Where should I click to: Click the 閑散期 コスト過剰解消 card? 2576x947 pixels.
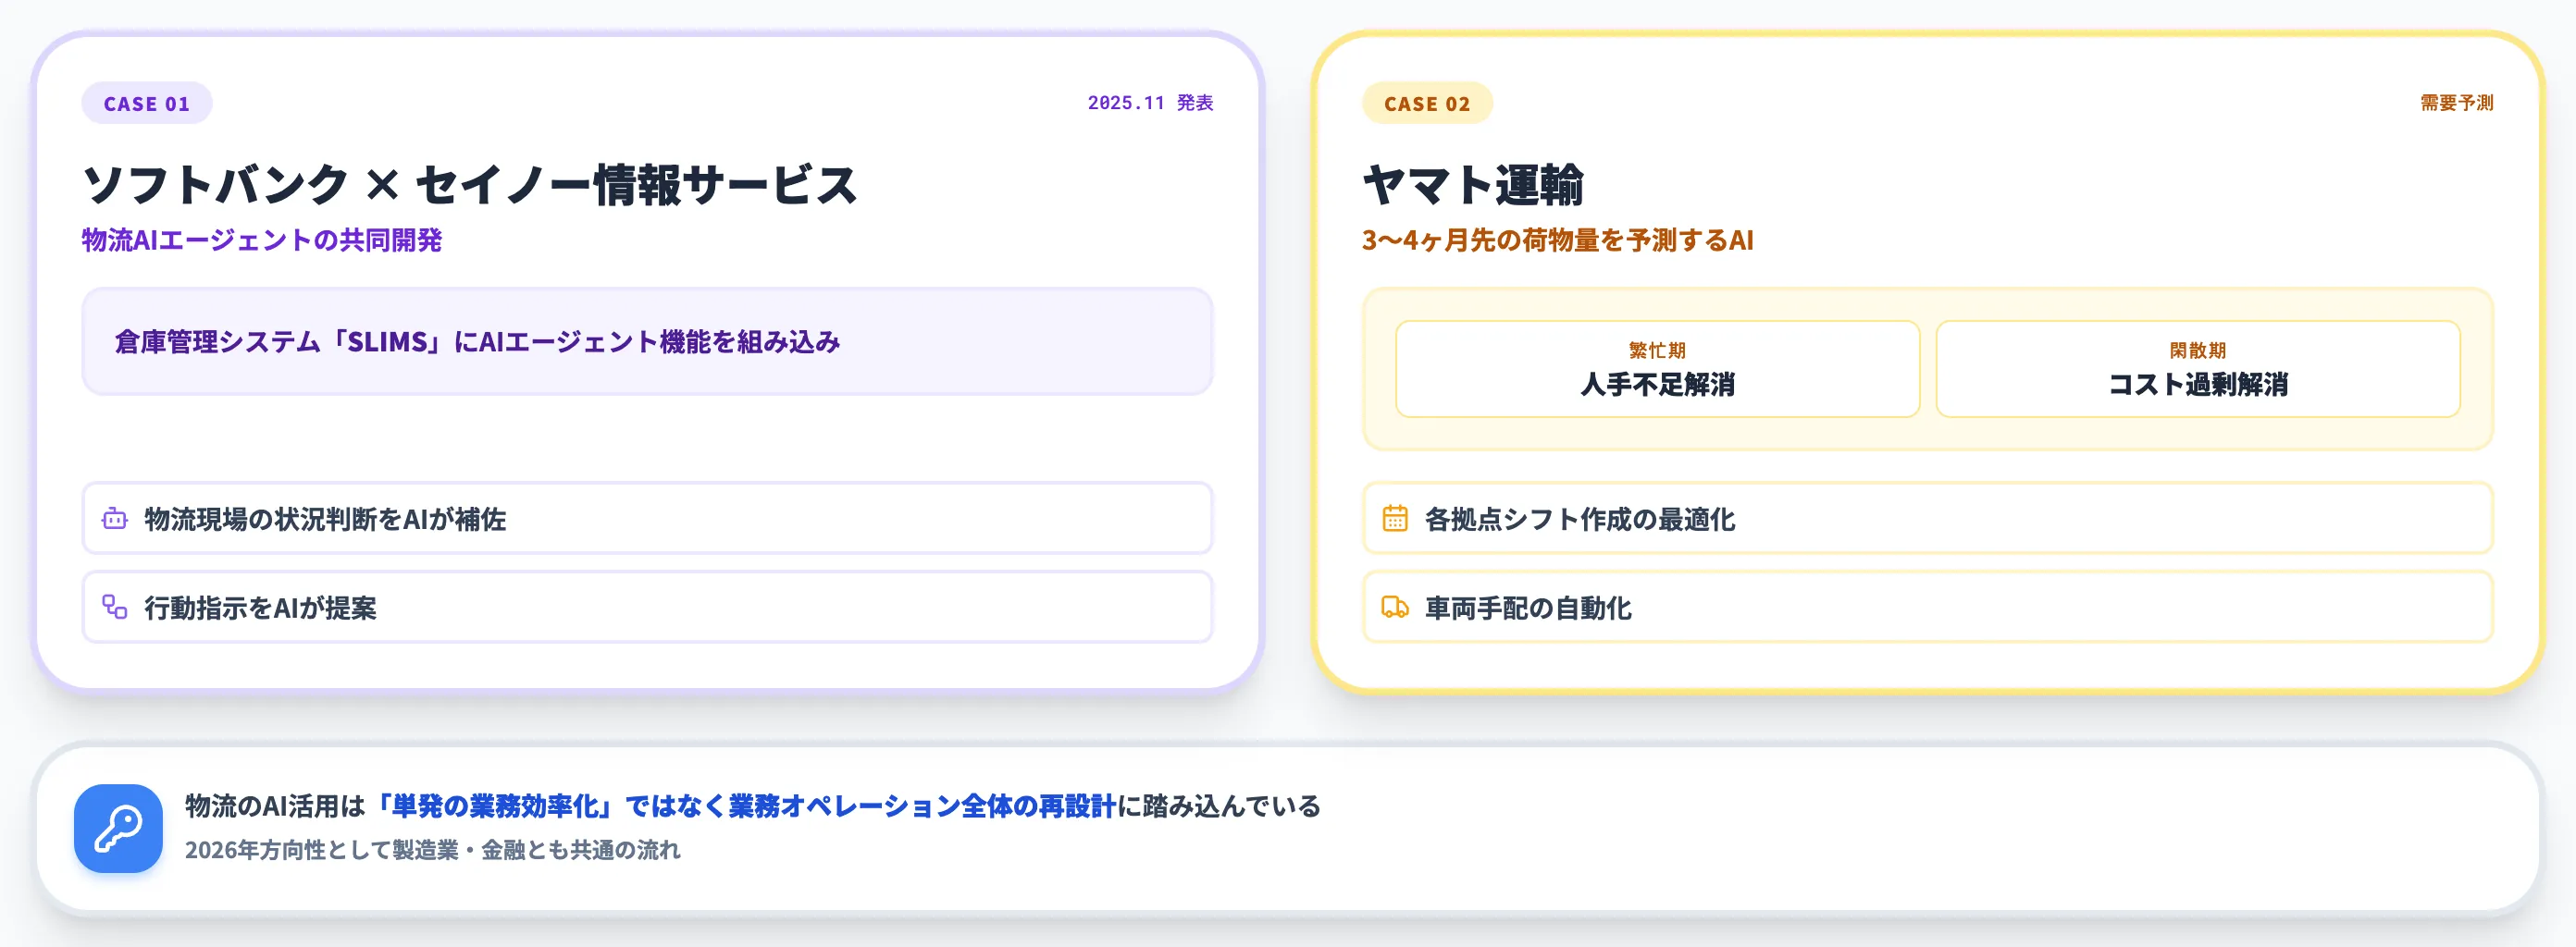[x=2198, y=369]
